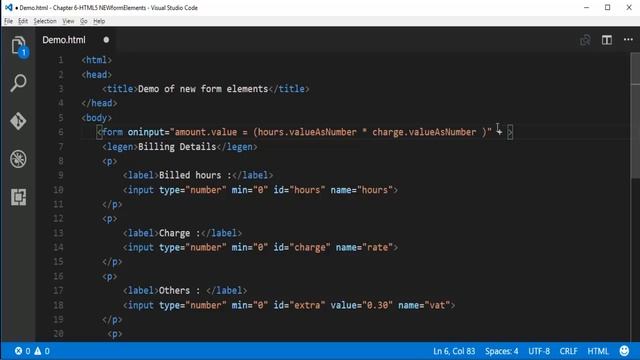This screenshot has height=360, width=640.
Task: Open the Debug view in activity bar
Action: tap(18, 159)
